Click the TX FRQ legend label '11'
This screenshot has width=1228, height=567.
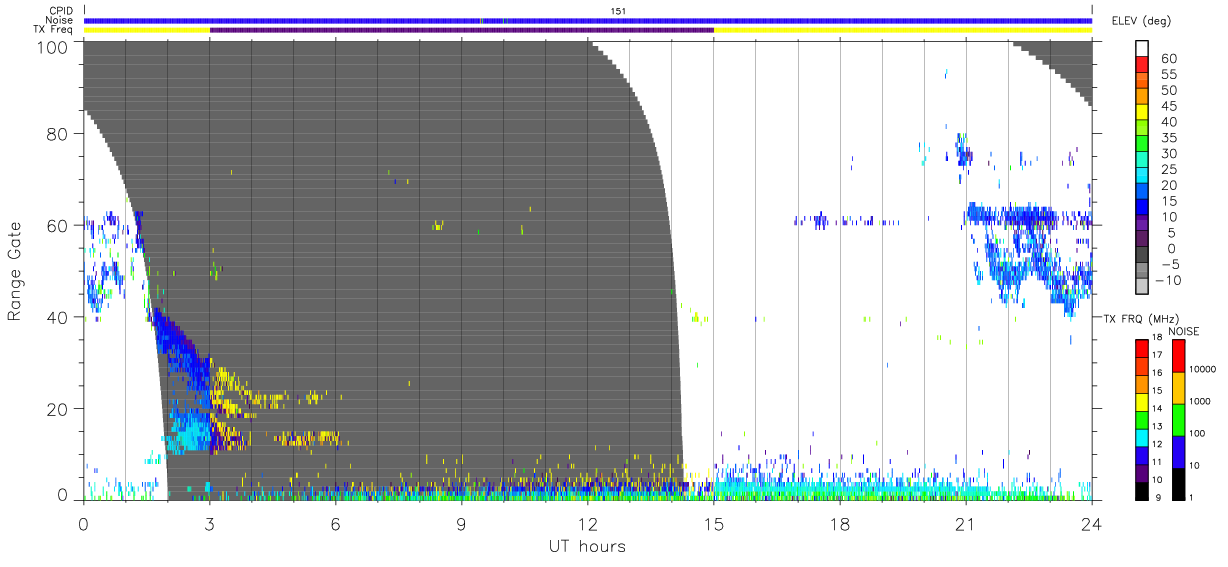1156,462
